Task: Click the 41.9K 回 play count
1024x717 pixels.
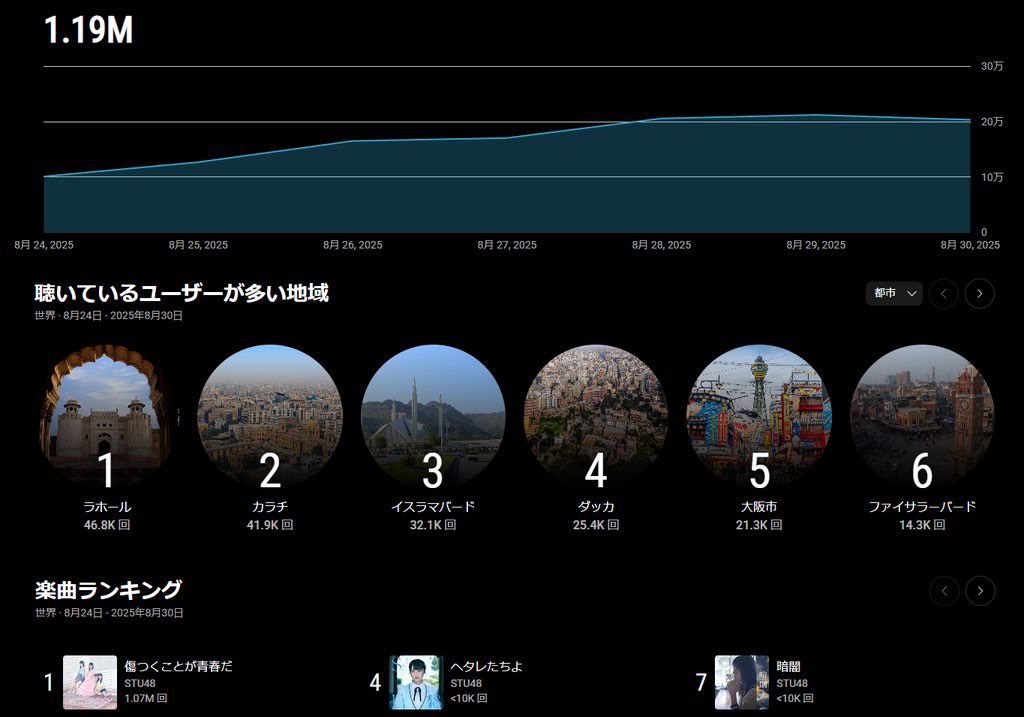Action: (x=270, y=524)
